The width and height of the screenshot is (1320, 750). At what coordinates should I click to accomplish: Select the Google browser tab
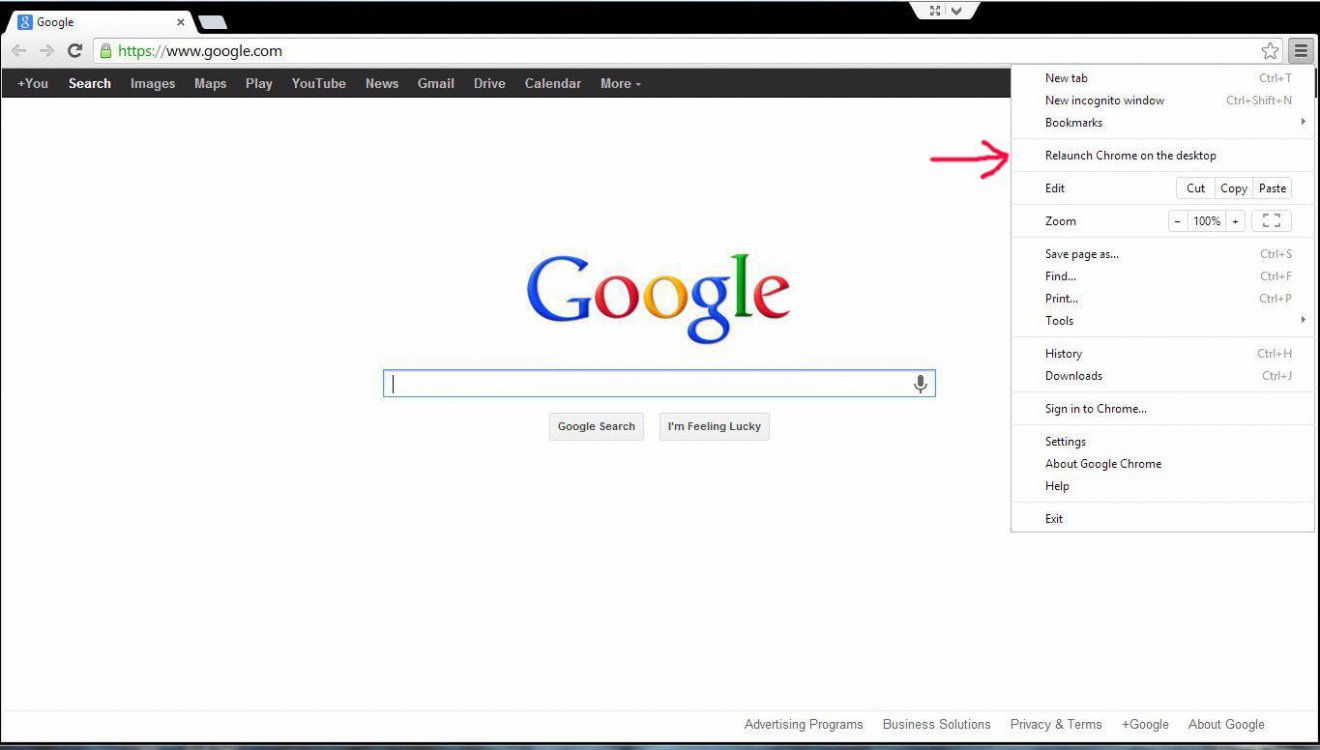click(100, 22)
